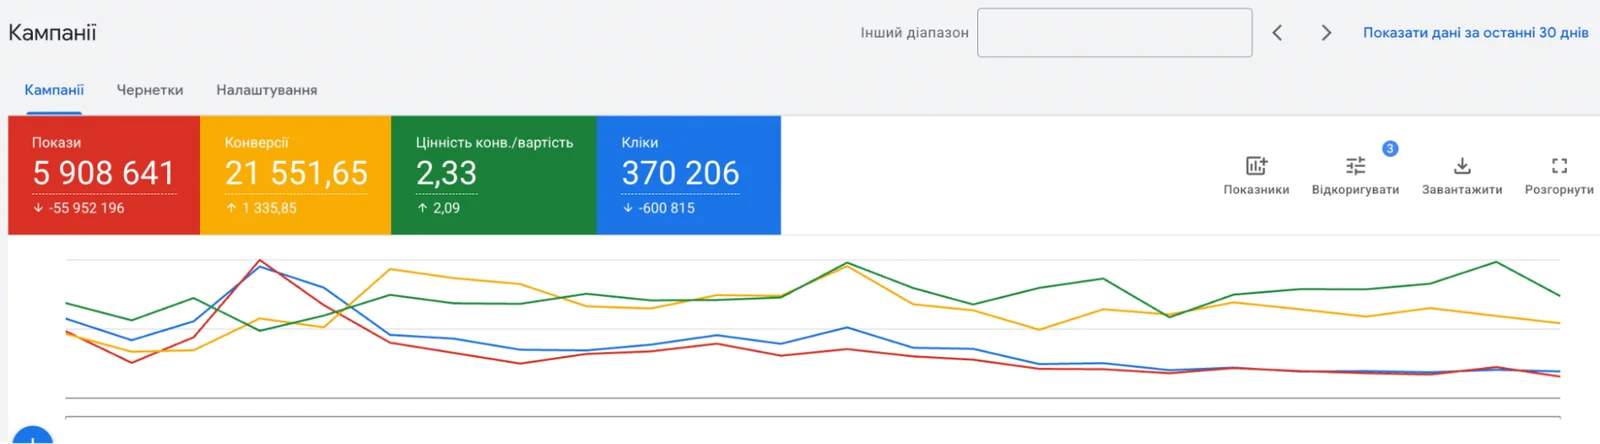Select the blue Кліки metric card
This screenshot has width=1600, height=444.
pyautogui.click(x=689, y=175)
